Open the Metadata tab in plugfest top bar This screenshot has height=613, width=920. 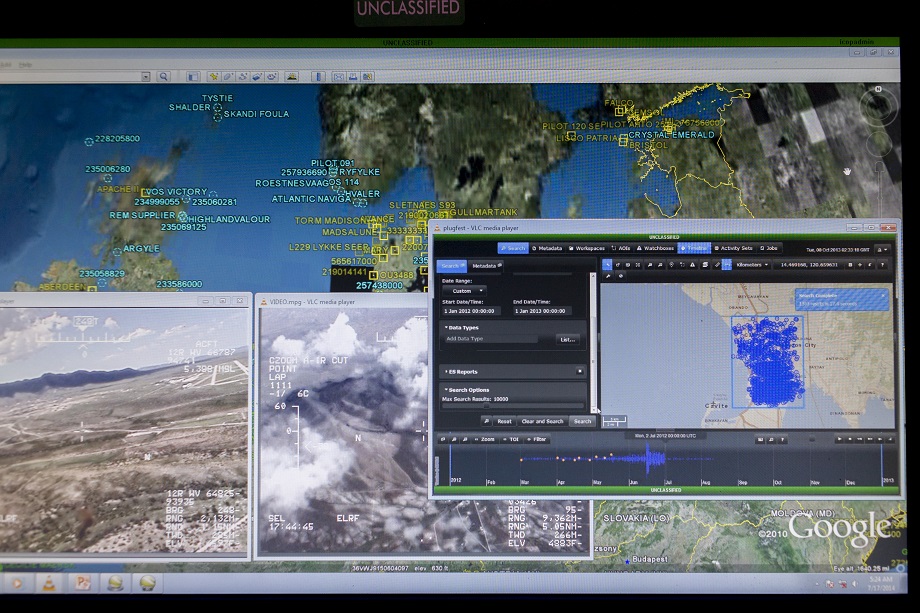coord(547,248)
